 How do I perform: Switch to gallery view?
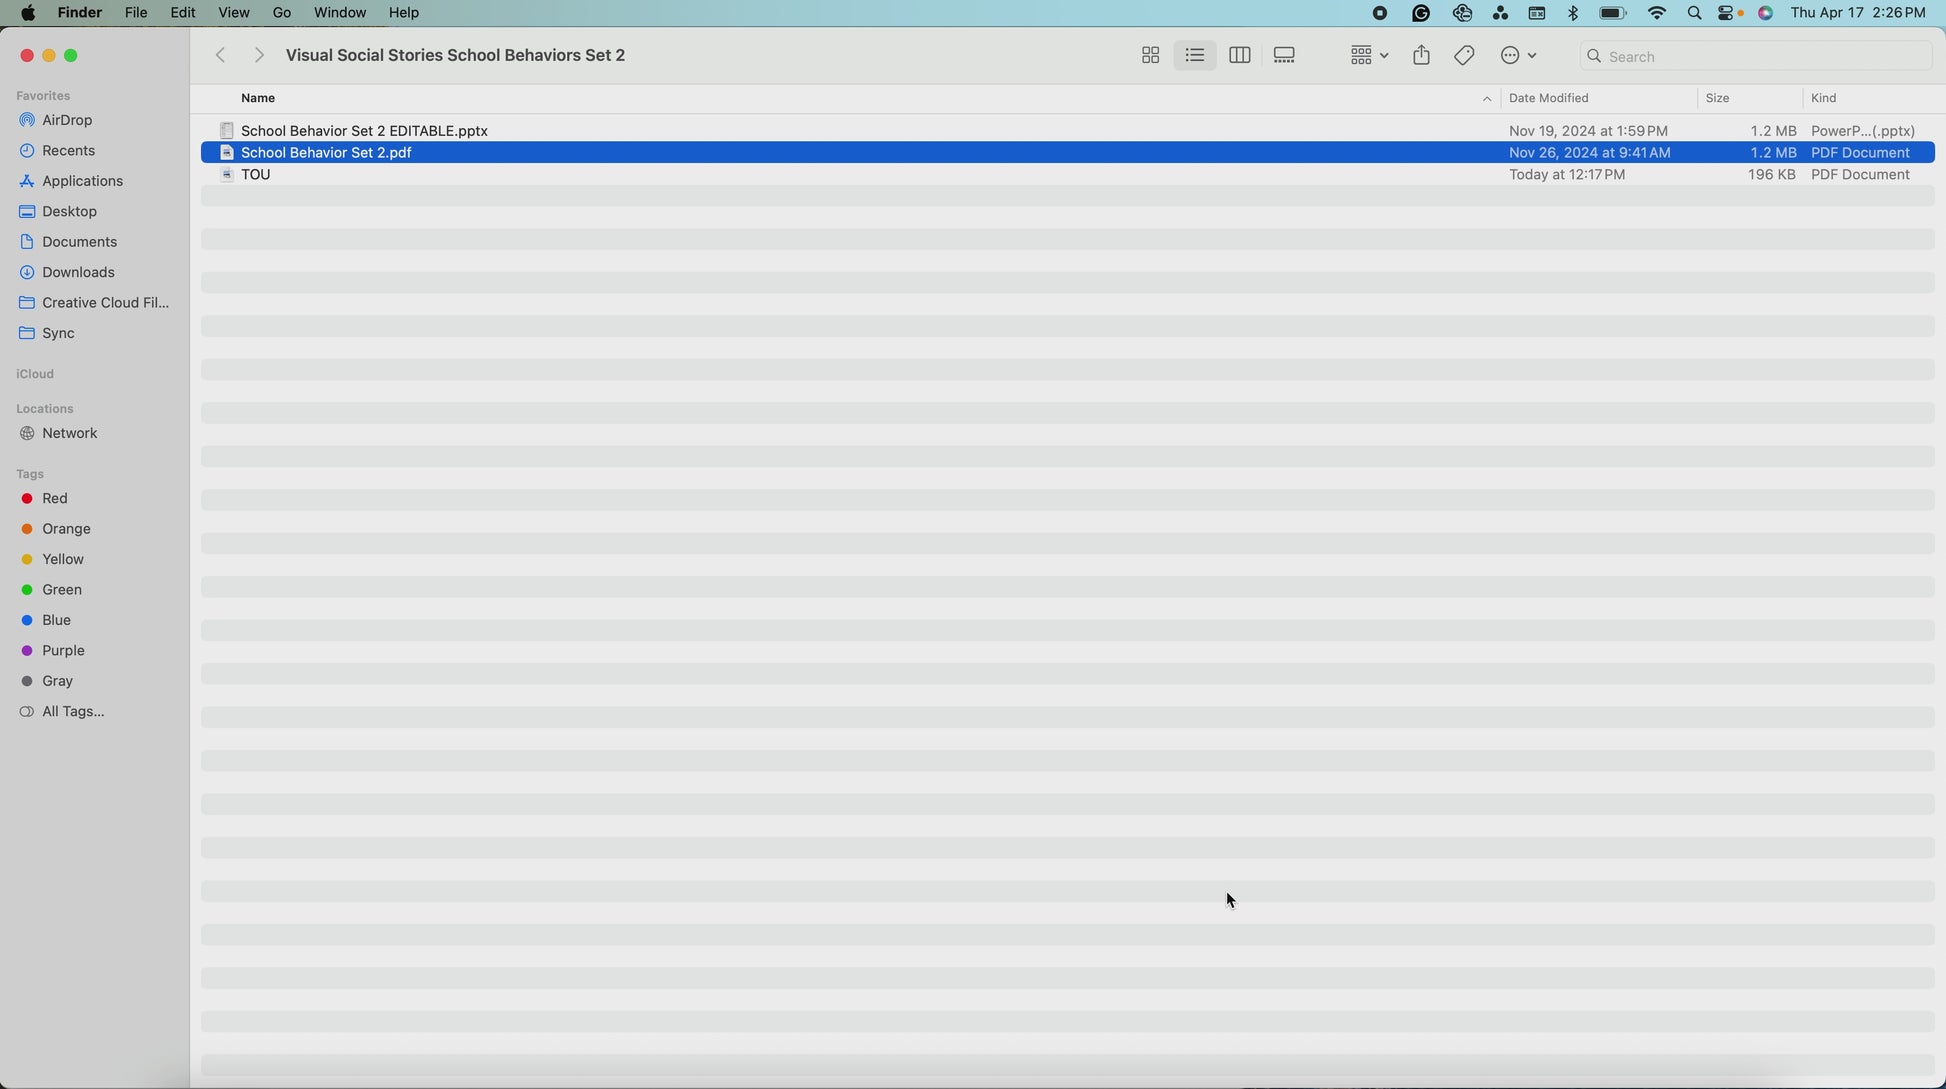[x=1284, y=56]
